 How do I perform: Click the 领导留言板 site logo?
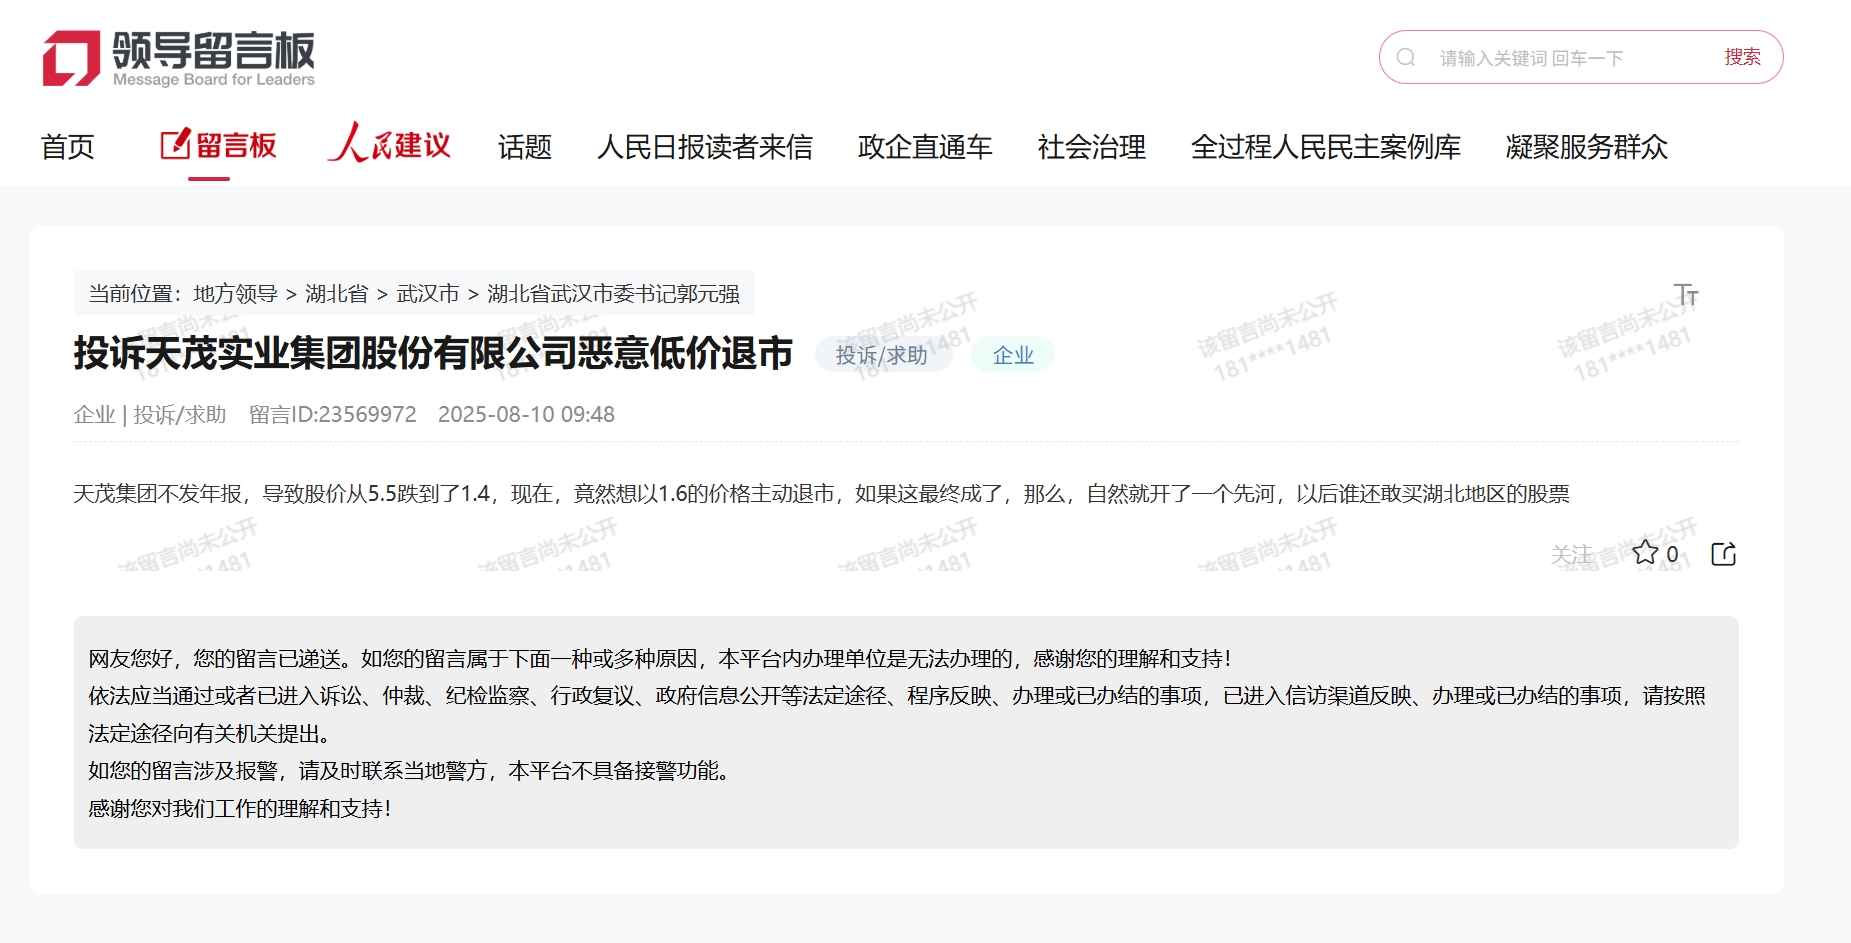click(178, 58)
